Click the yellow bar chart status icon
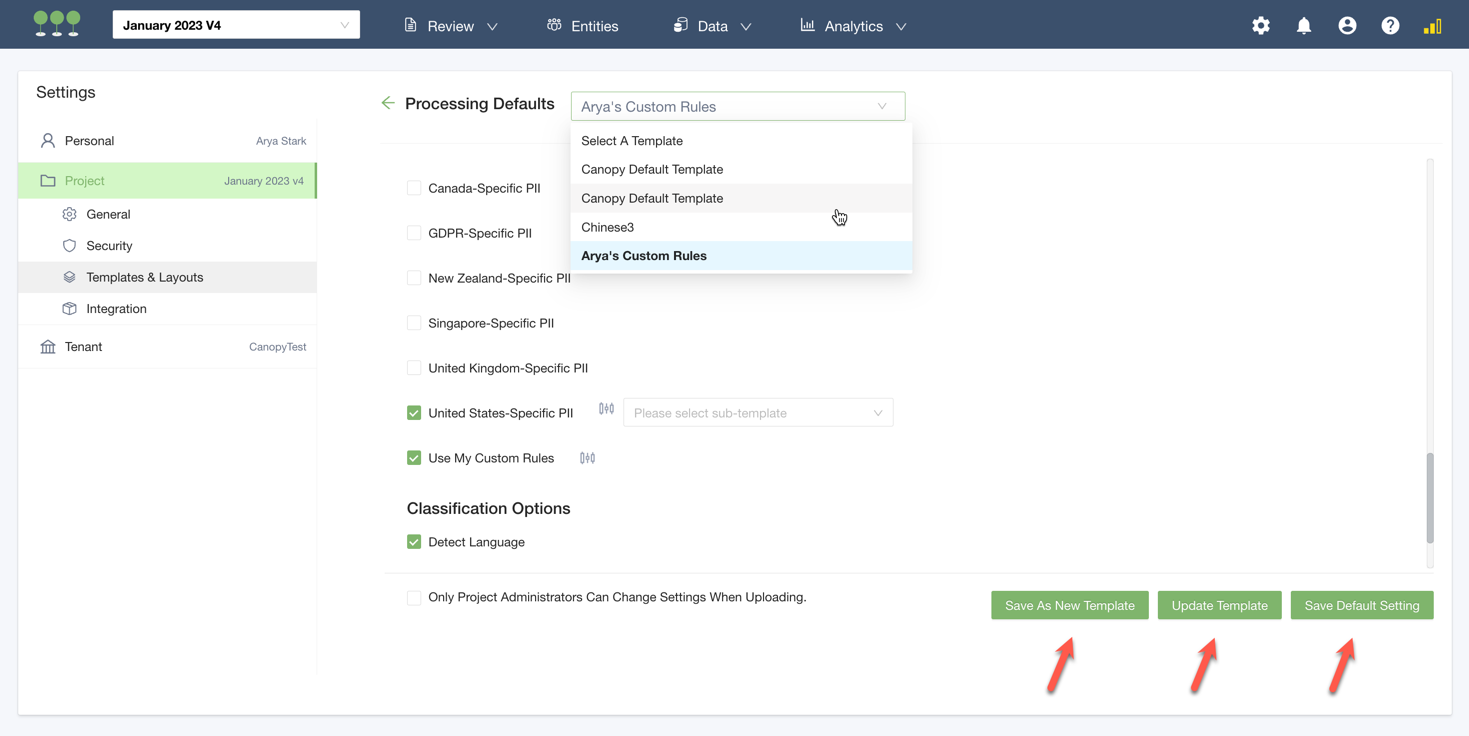 click(1432, 26)
